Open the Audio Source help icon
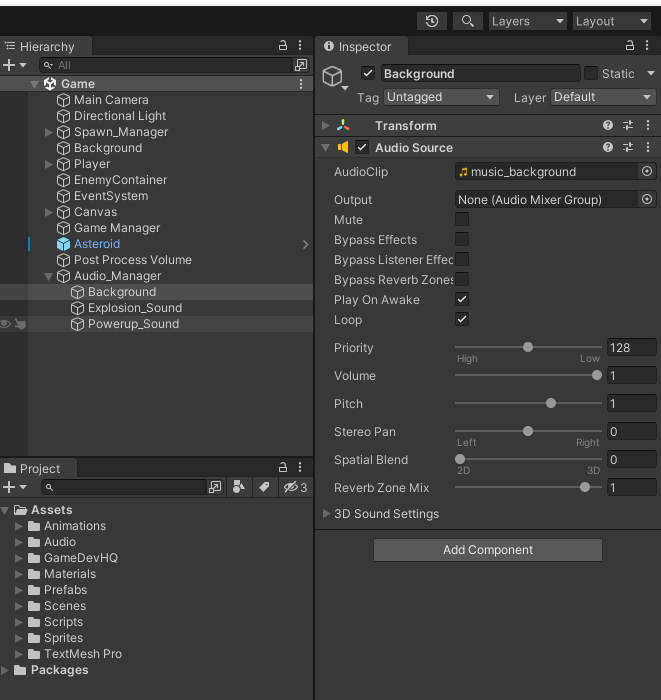This screenshot has height=700, width=661. click(607, 147)
